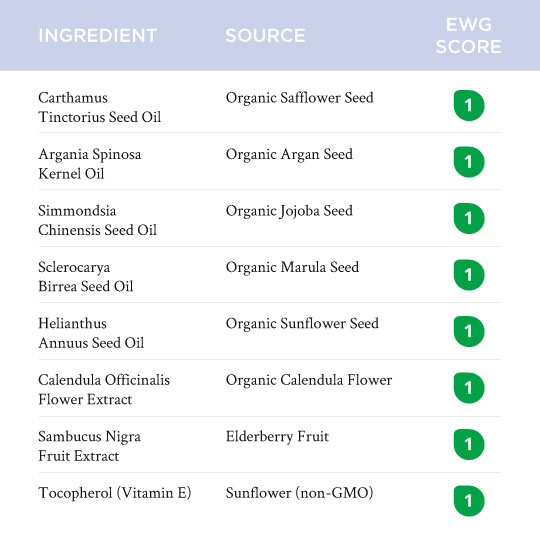This screenshot has height=540, width=540.
Task: Select the EWG SCORE column header
Action: click(468, 35)
